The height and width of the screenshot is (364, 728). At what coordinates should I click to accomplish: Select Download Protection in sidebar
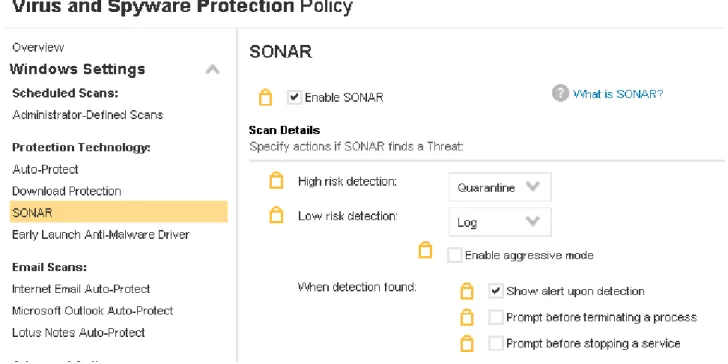[67, 191]
